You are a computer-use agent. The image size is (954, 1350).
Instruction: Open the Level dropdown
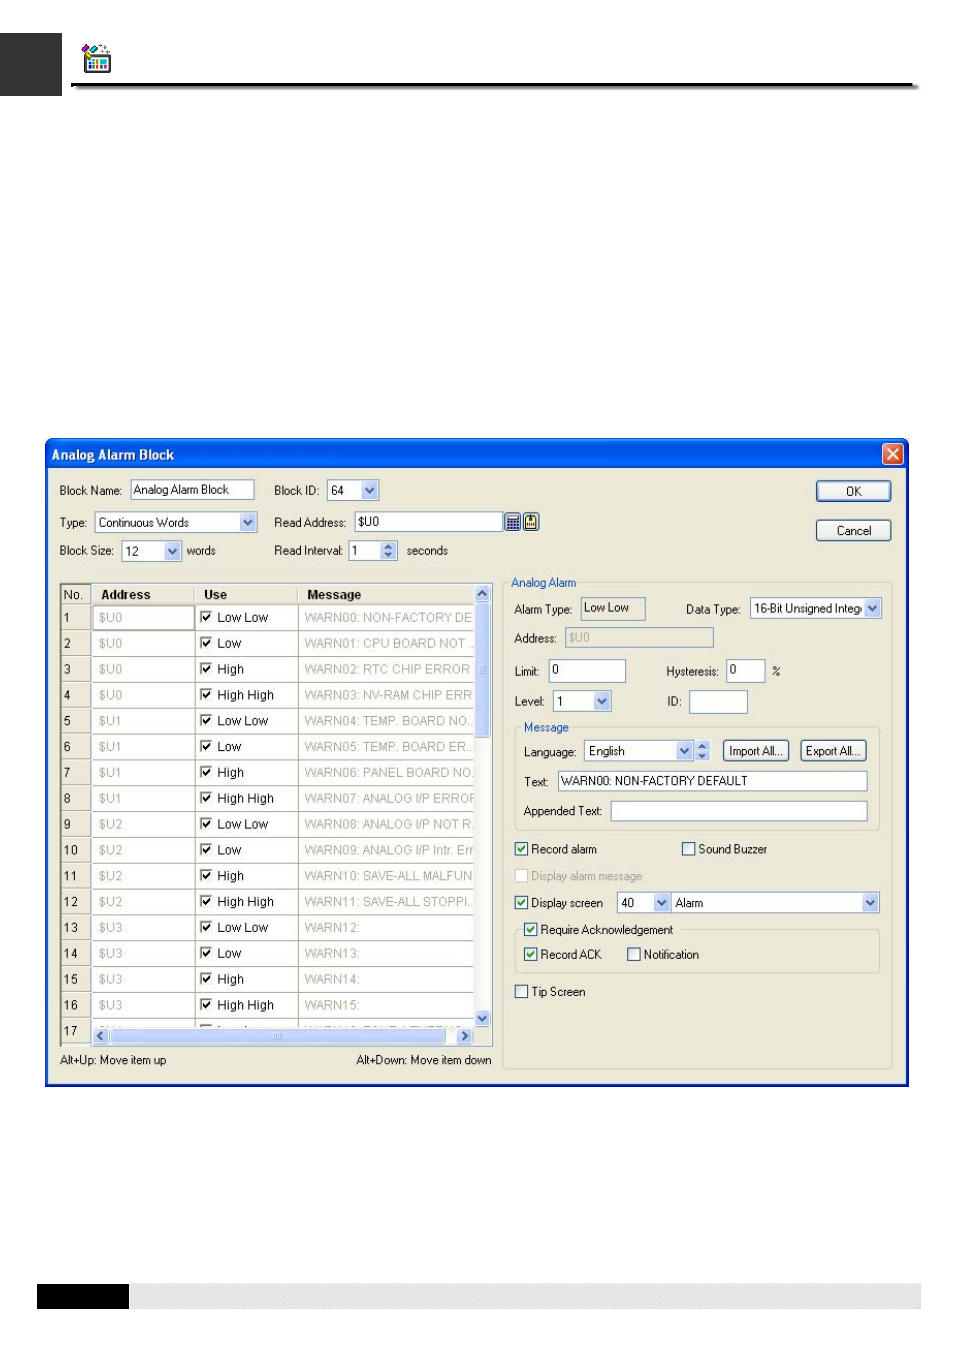coord(602,702)
